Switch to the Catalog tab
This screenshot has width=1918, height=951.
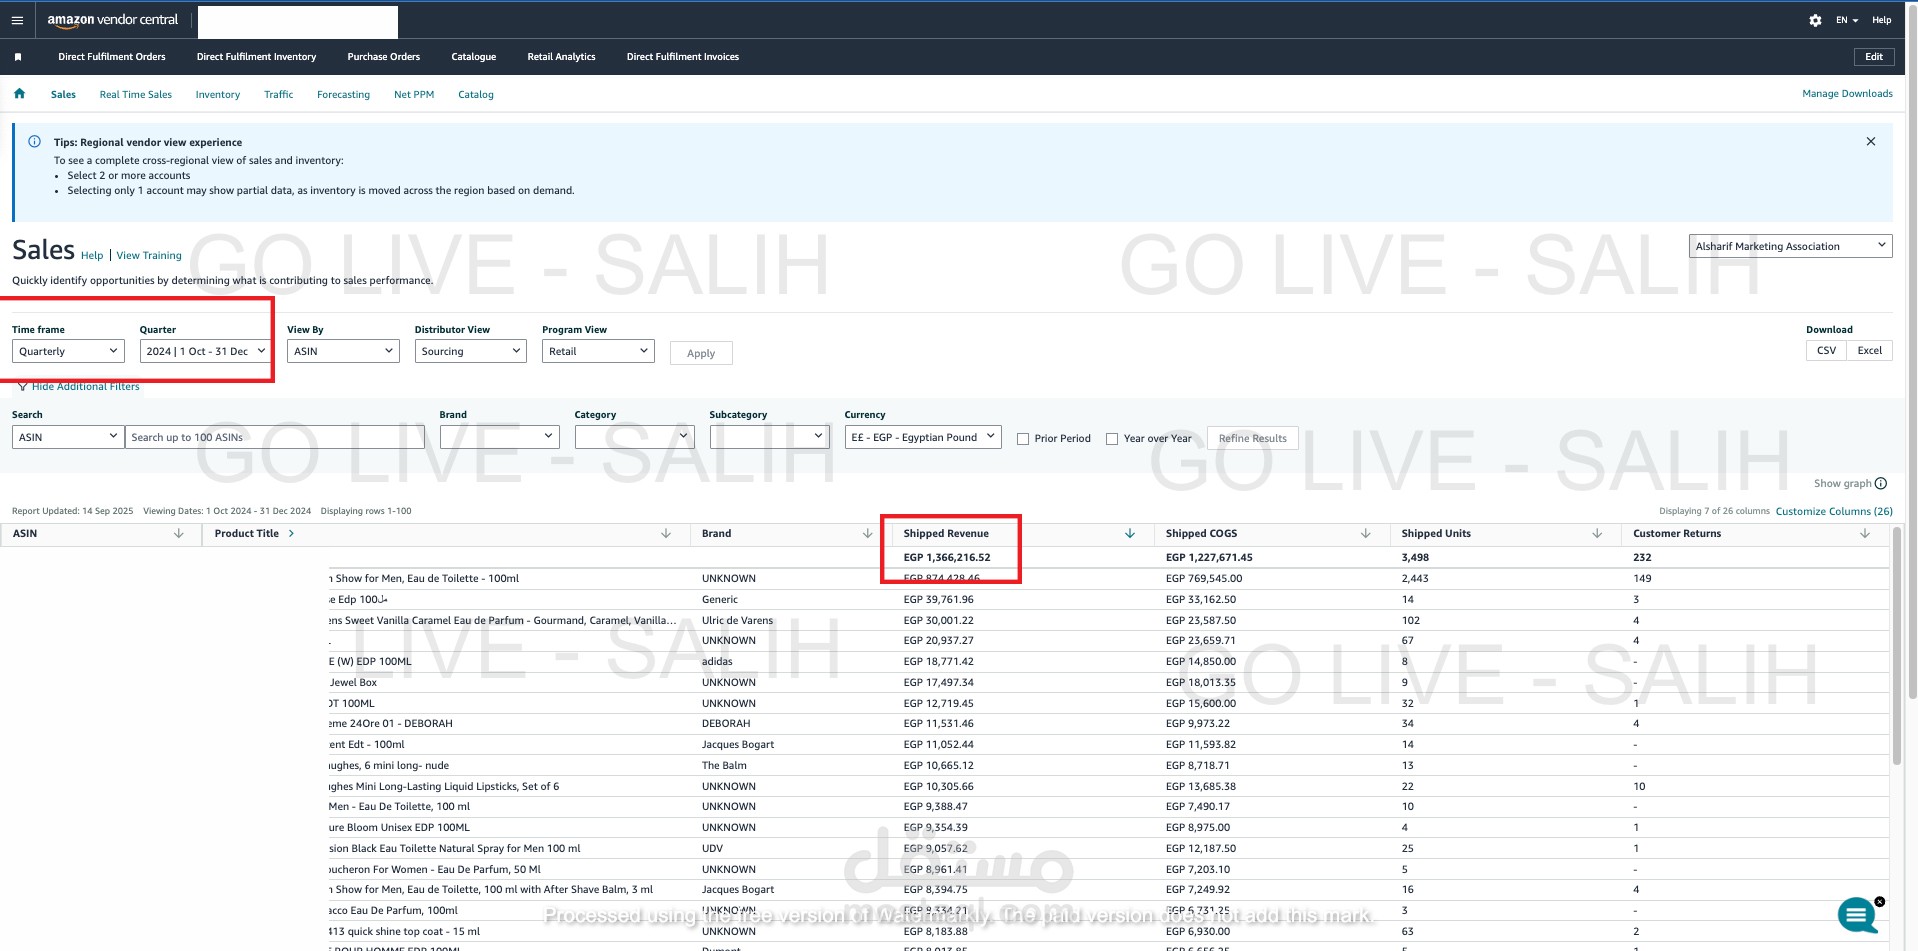pyautogui.click(x=476, y=95)
